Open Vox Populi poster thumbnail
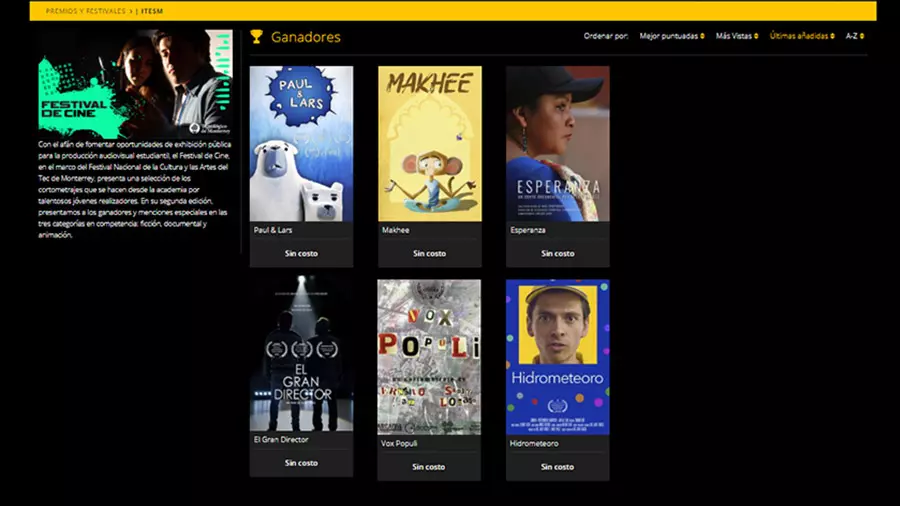 [429, 357]
